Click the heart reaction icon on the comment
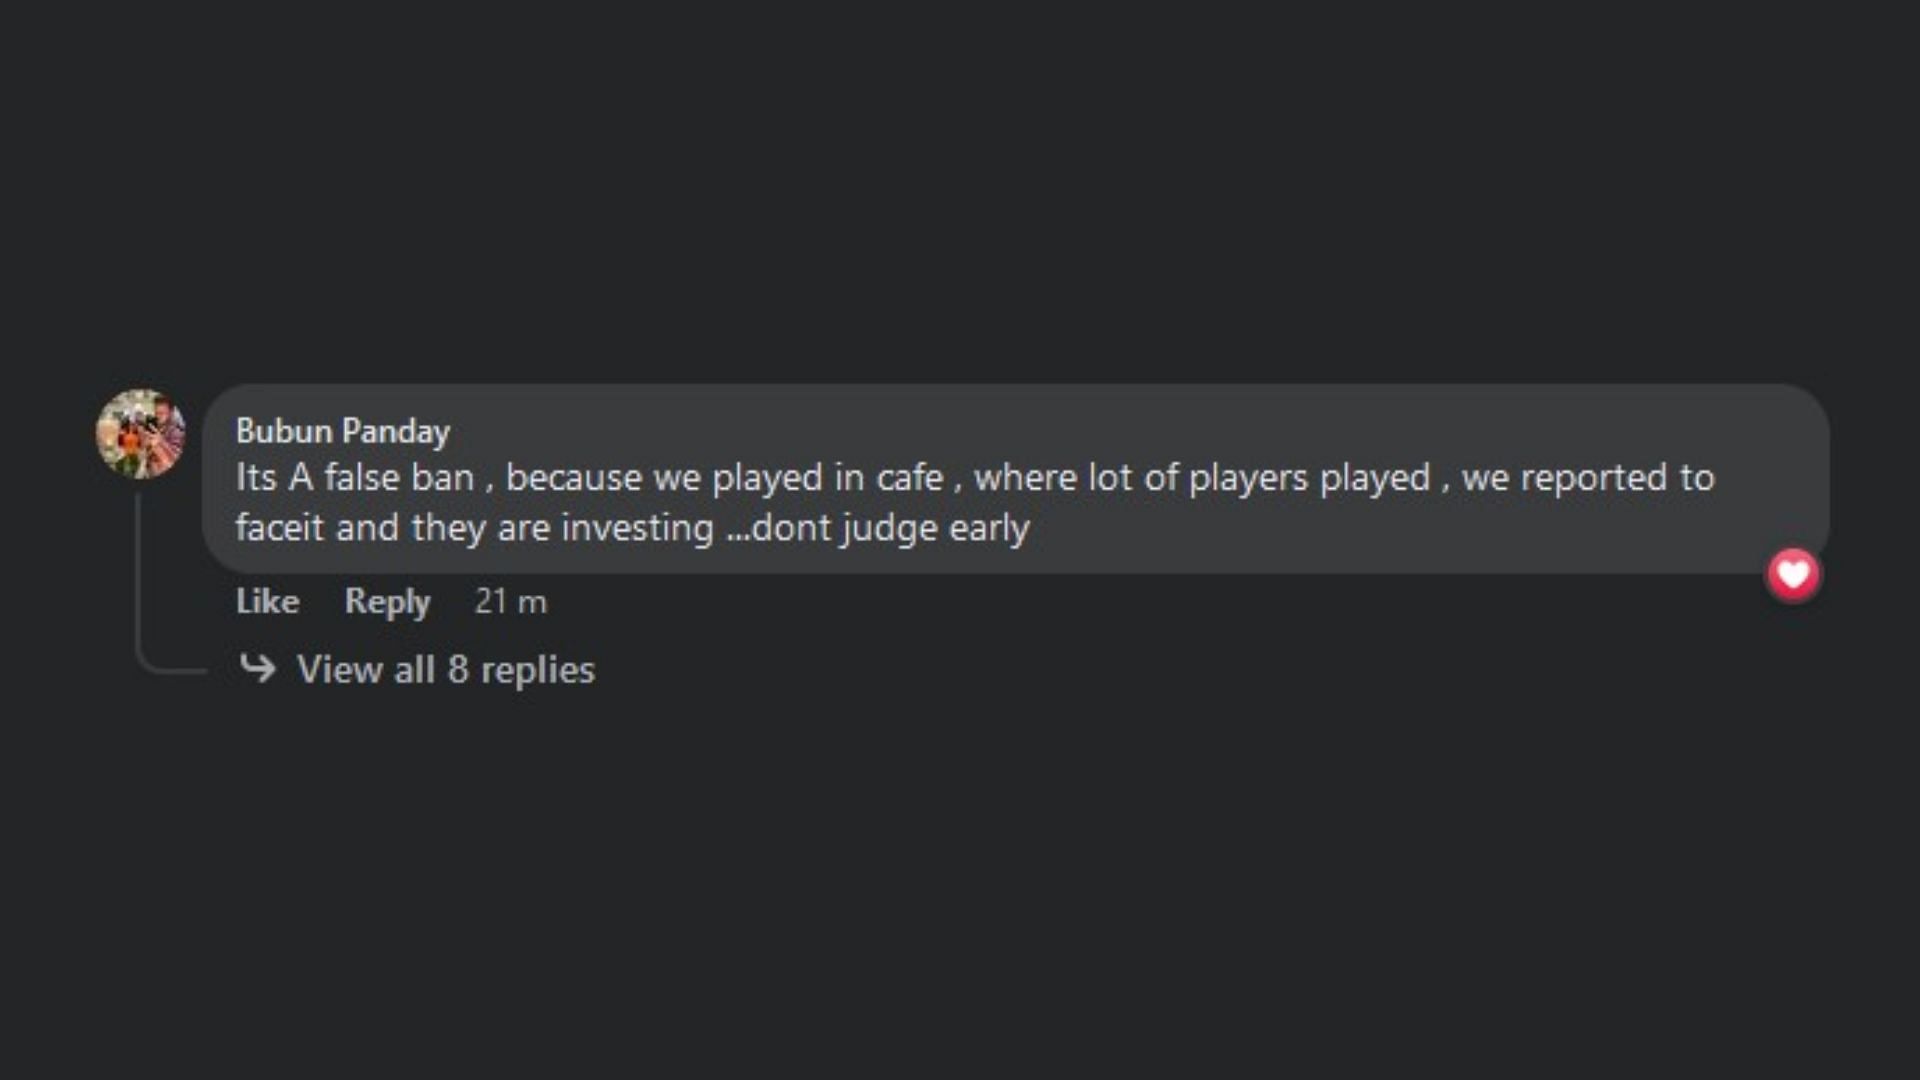The height and width of the screenshot is (1080, 1920). [1793, 575]
